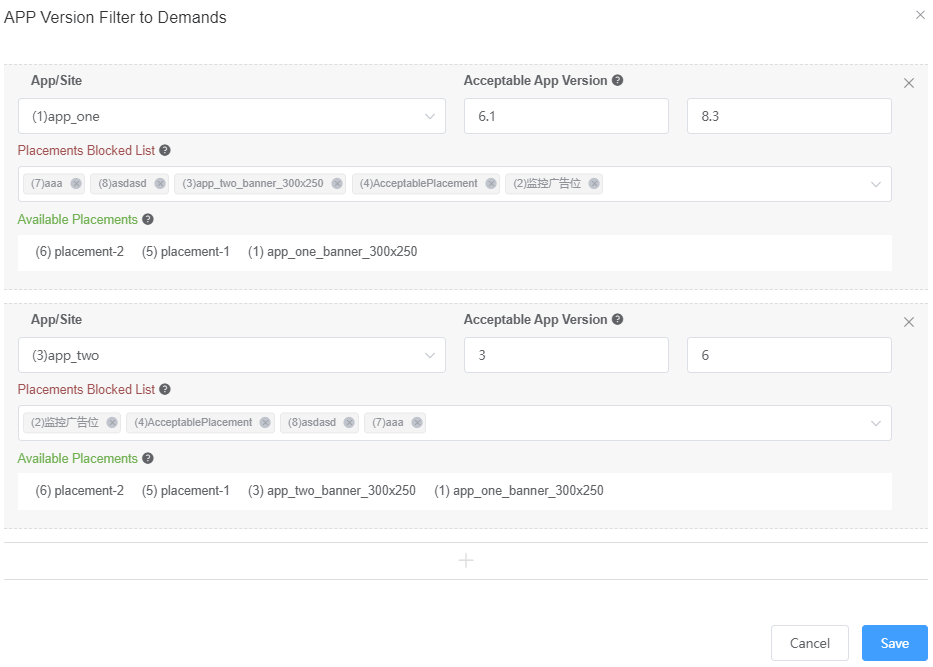Image resolution: width=933 pixels, height=667 pixels.
Task: Remove (2)监控广告位 tag from app_one blocked list
Action: tap(594, 183)
